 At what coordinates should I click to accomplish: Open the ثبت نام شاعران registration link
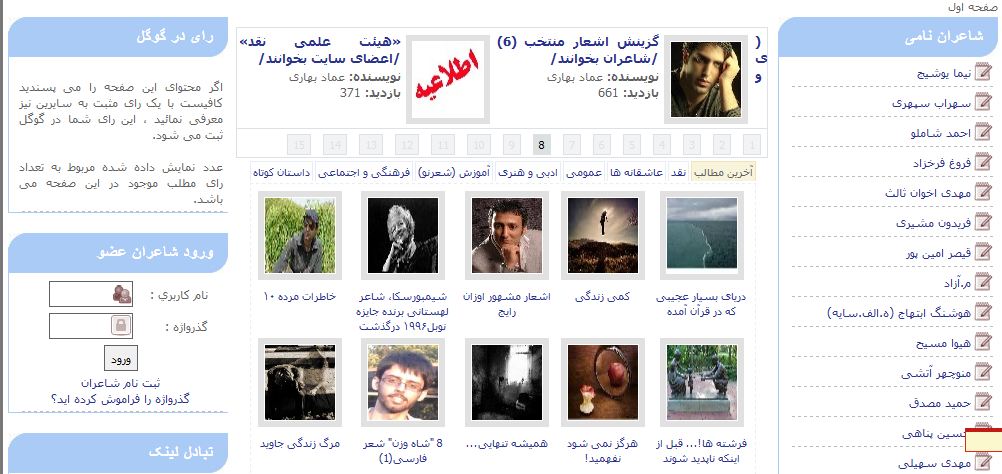[121, 383]
